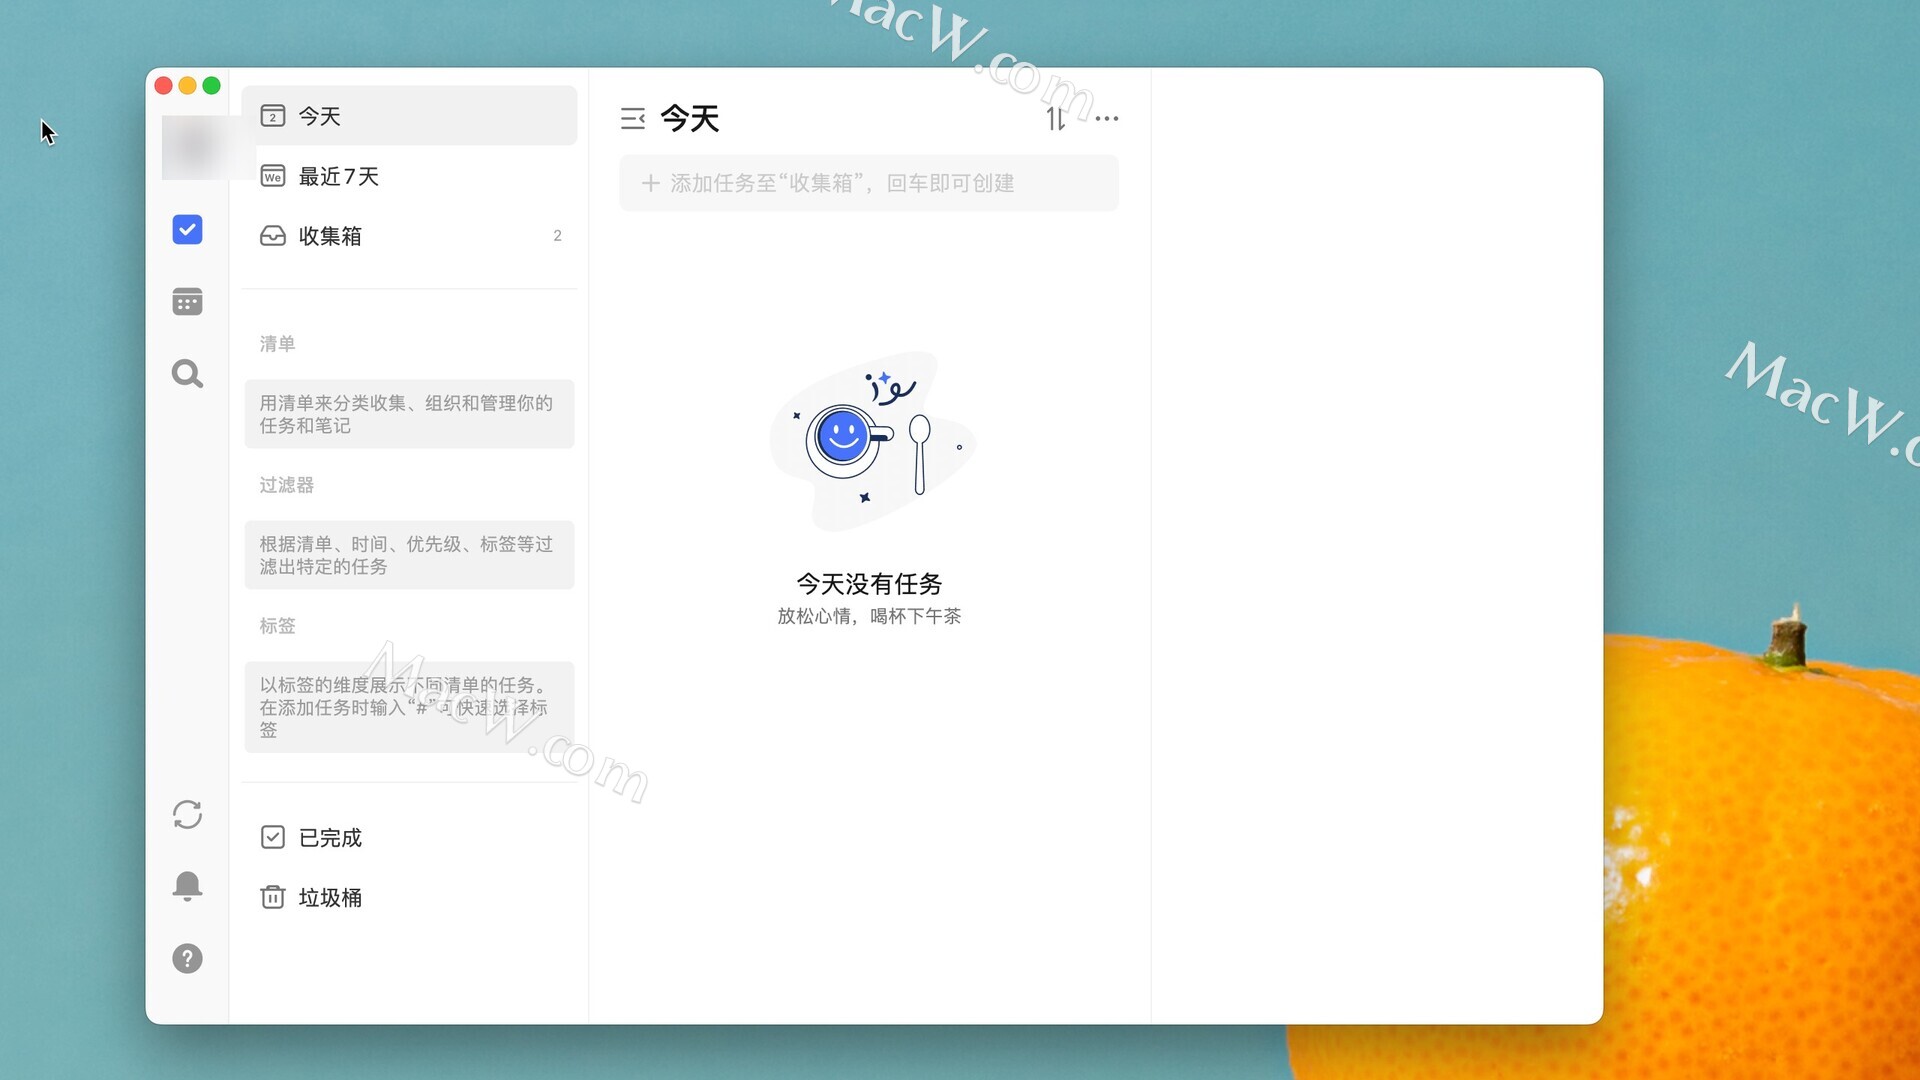Minimize the window with yellow button
Image resolution: width=1920 pixels, height=1080 pixels.
click(x=188, y=86)
